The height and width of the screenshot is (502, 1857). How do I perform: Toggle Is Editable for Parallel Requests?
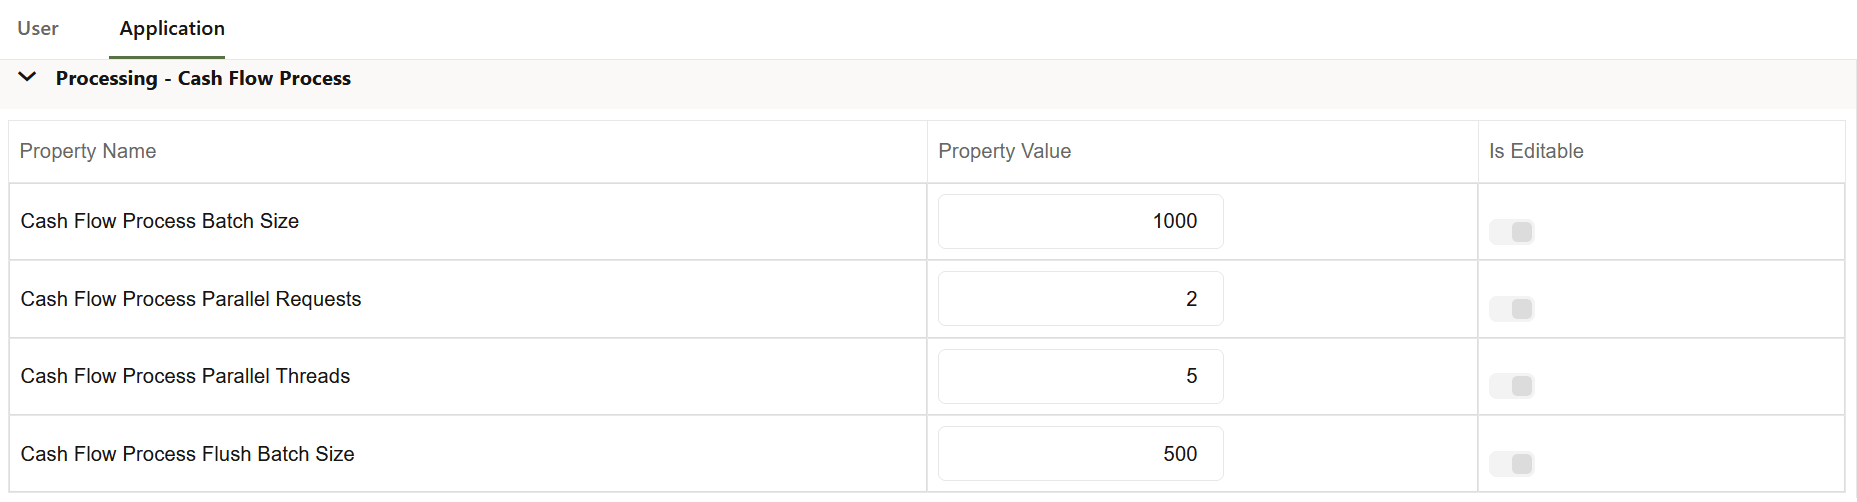pyautogui.click(x=1511, y=309)
